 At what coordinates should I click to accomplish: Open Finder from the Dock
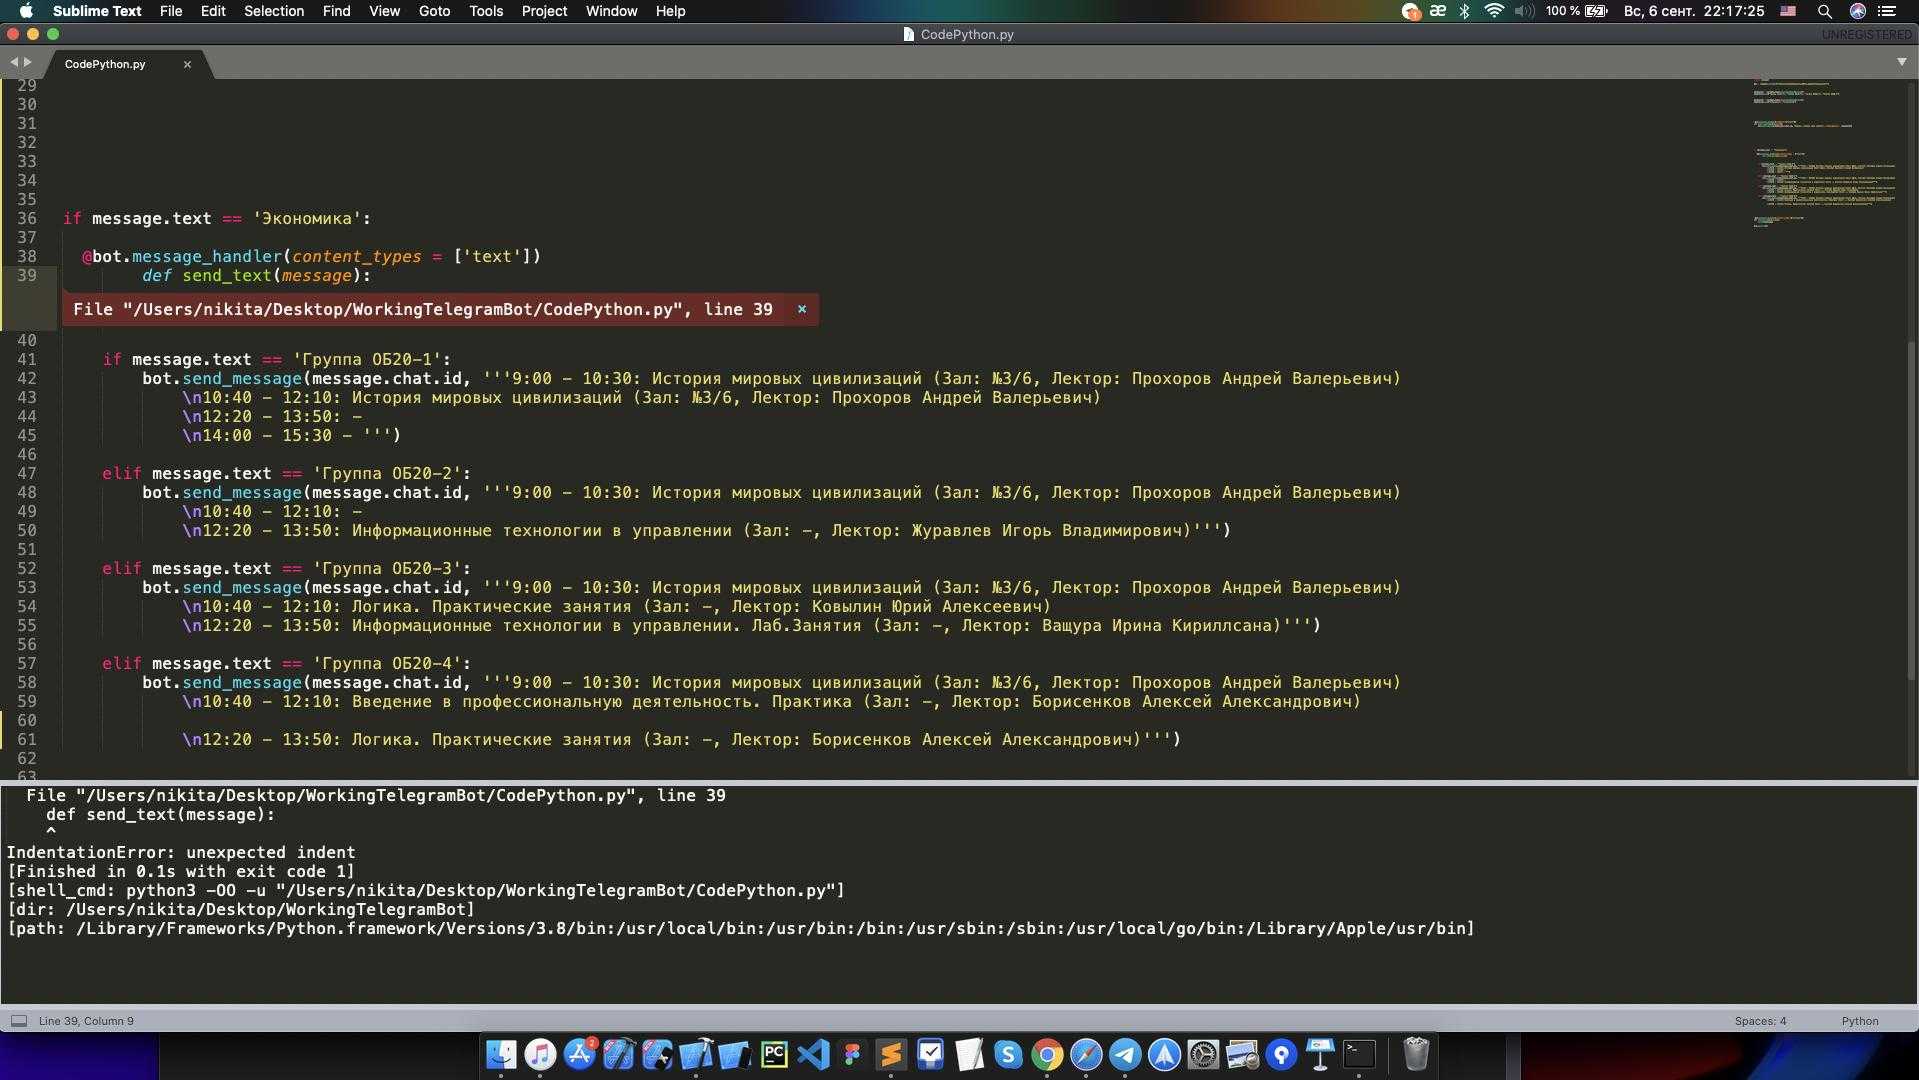pyautogui.click(x=501, y=1054)
